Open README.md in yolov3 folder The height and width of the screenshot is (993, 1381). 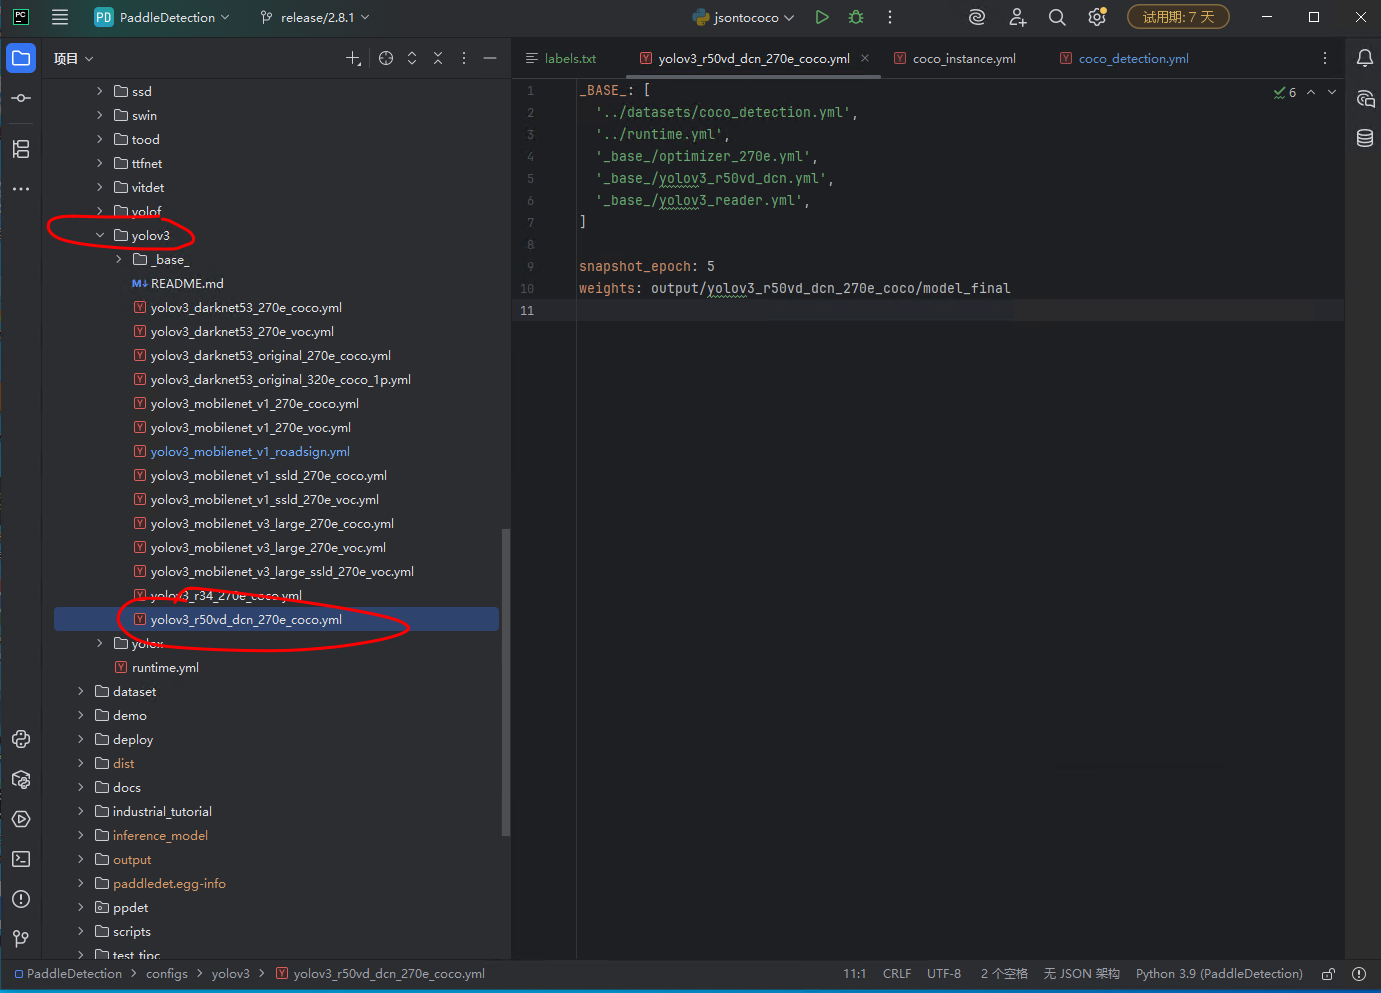click(187, 284)
